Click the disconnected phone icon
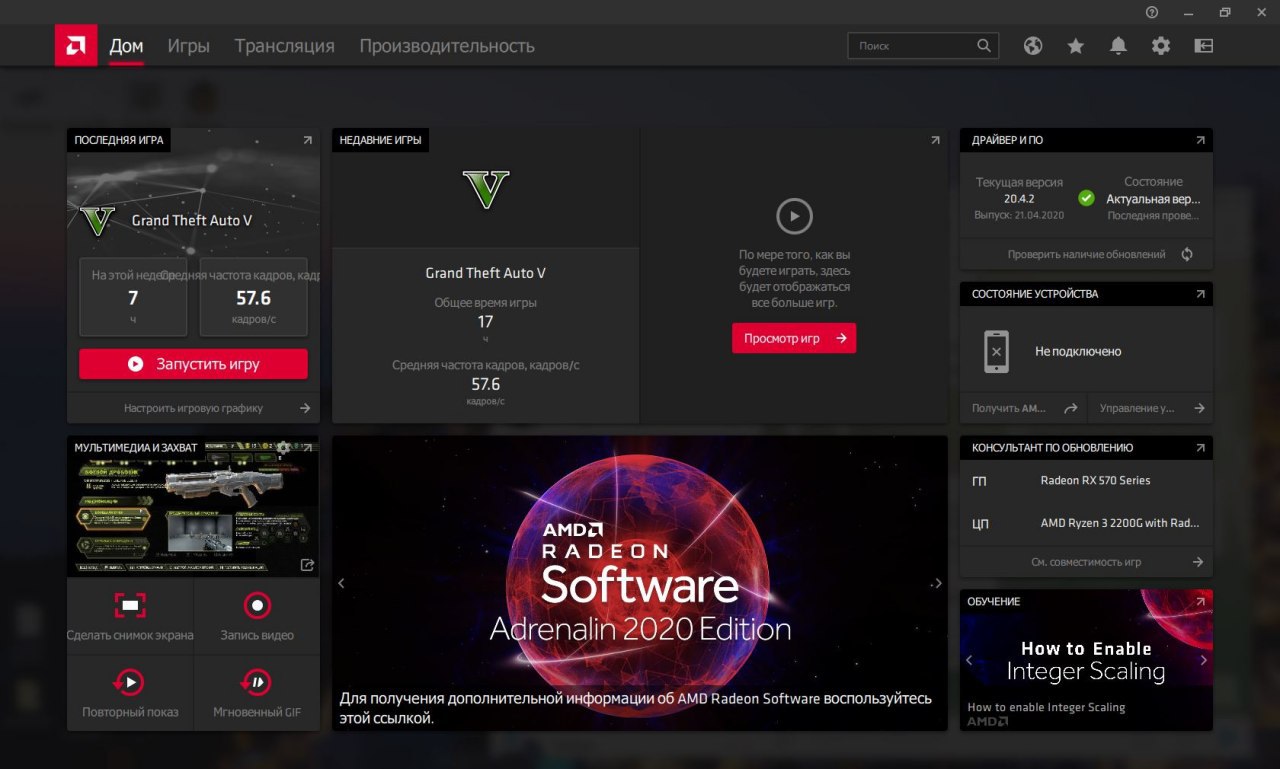This screenshot has width=1280, height=769. [996, 352]
